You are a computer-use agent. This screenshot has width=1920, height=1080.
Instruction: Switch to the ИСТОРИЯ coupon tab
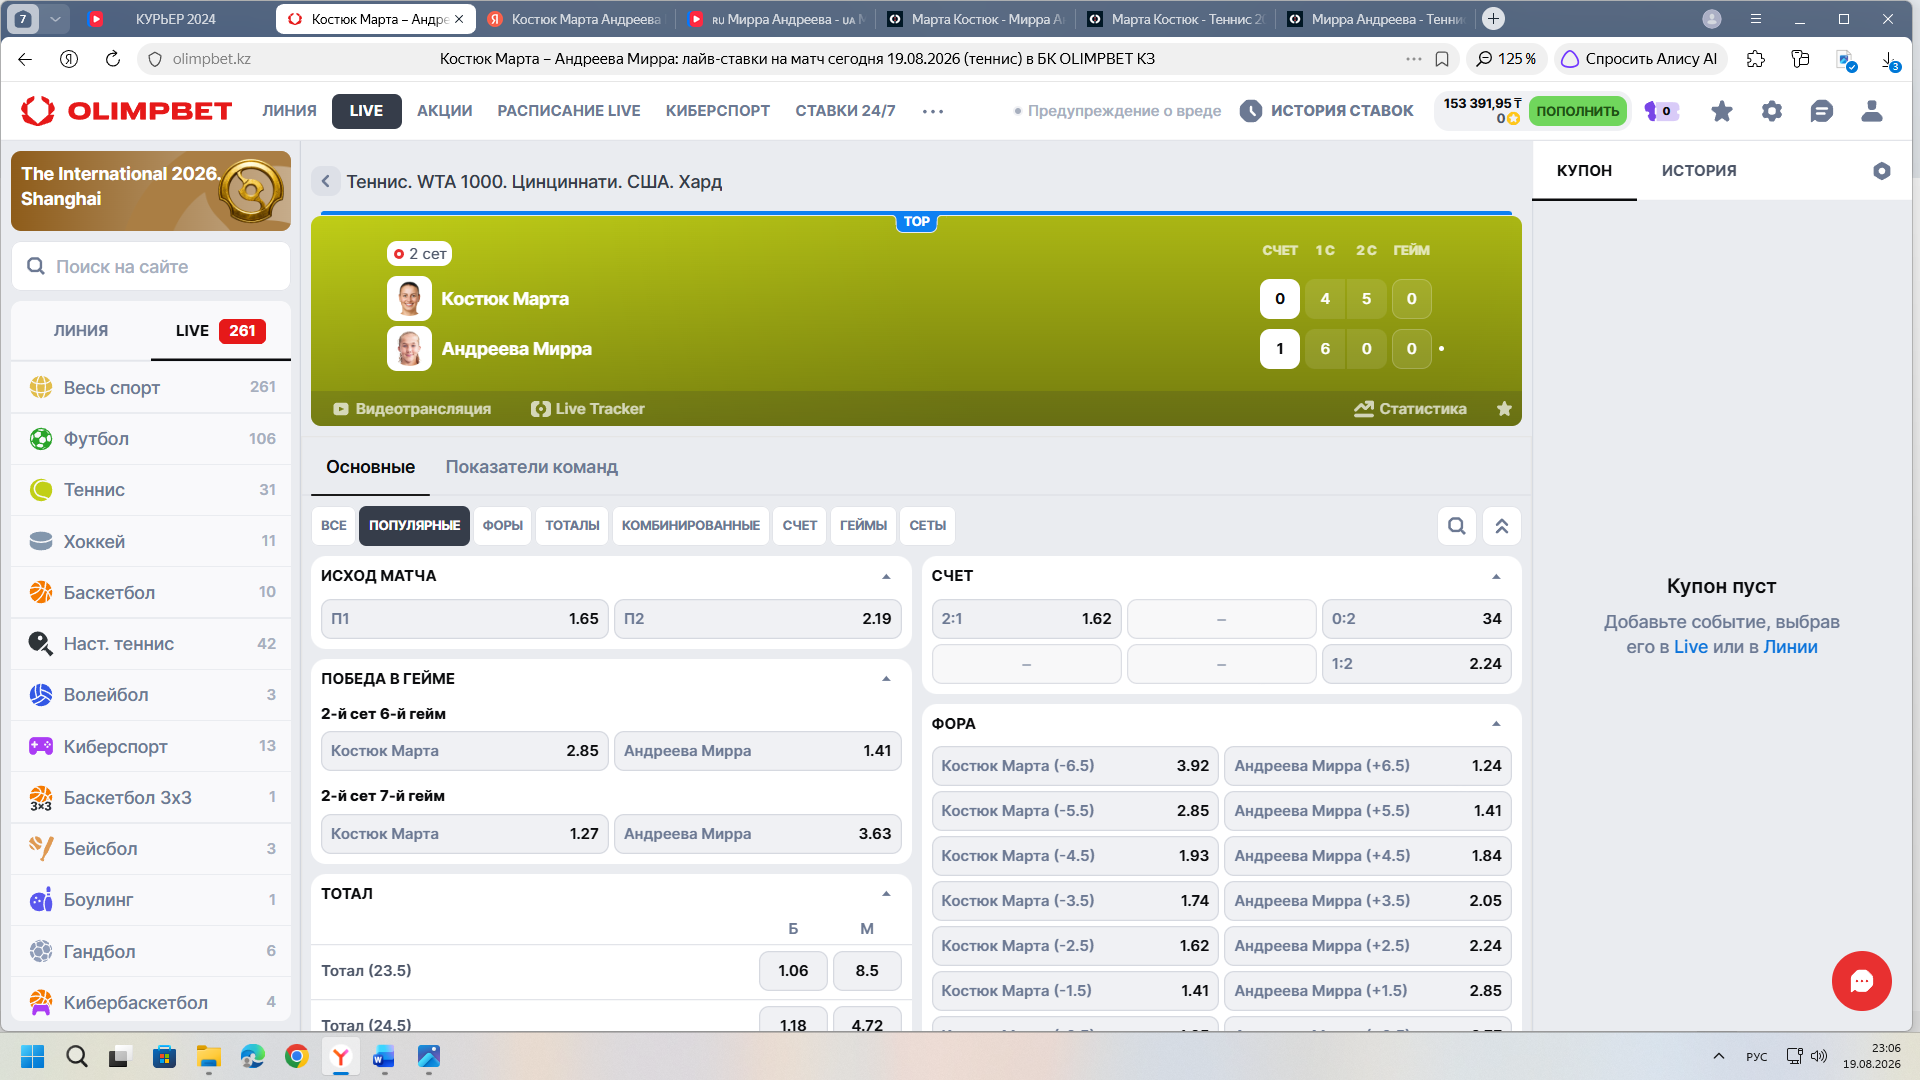pos(1699,171)
